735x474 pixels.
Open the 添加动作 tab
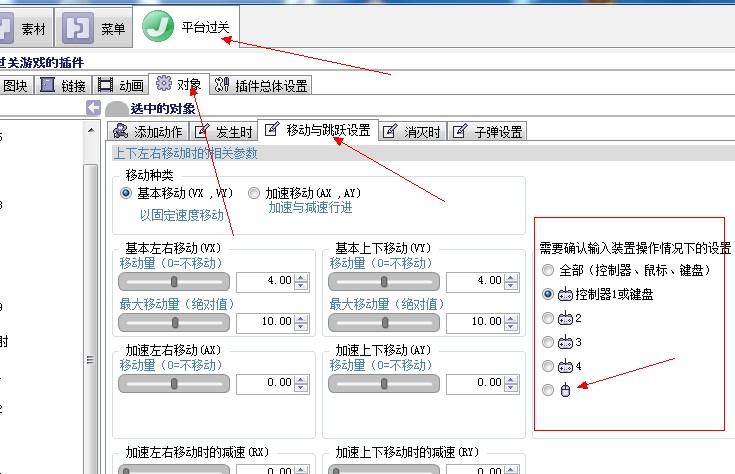[148, 131]
